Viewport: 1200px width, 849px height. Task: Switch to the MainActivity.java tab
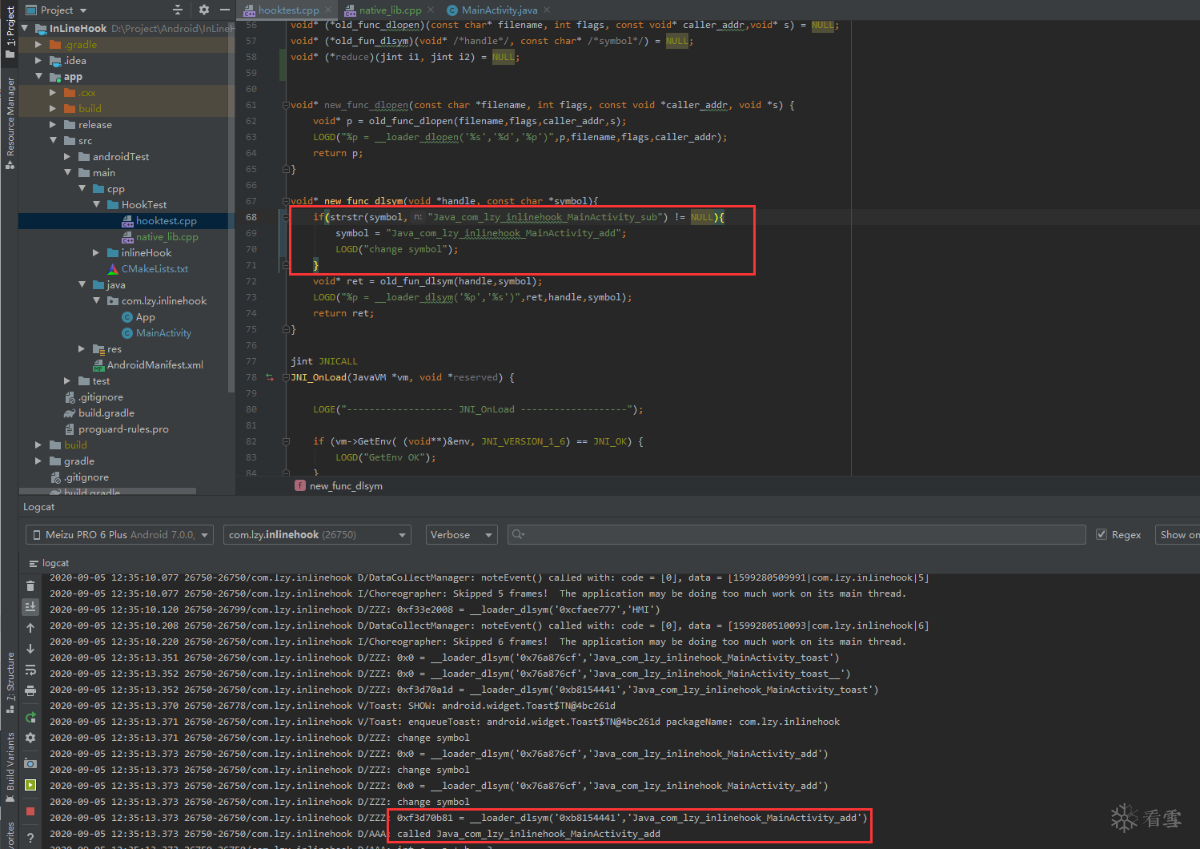point(499,10)
